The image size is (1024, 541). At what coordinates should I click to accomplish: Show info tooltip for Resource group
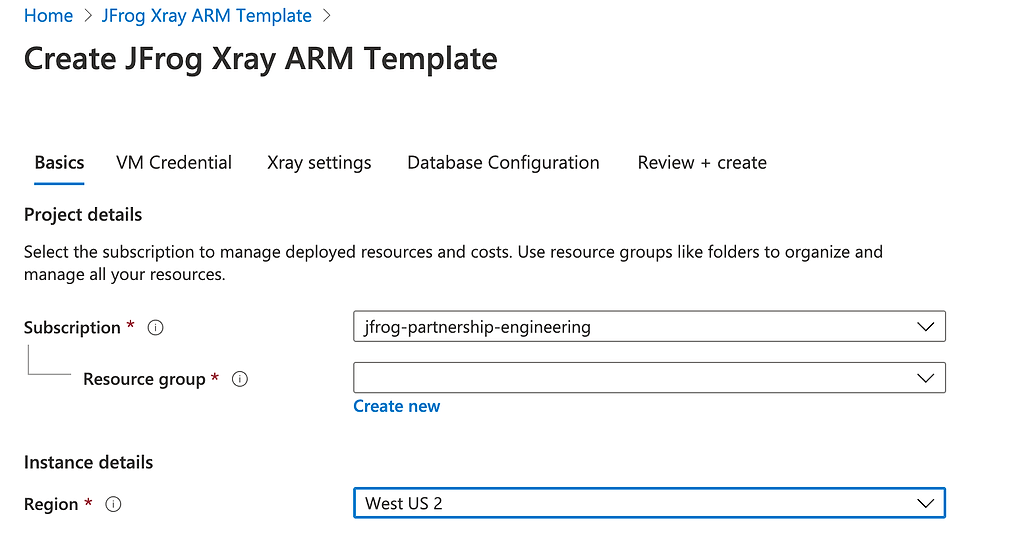[x=240, y=379]
